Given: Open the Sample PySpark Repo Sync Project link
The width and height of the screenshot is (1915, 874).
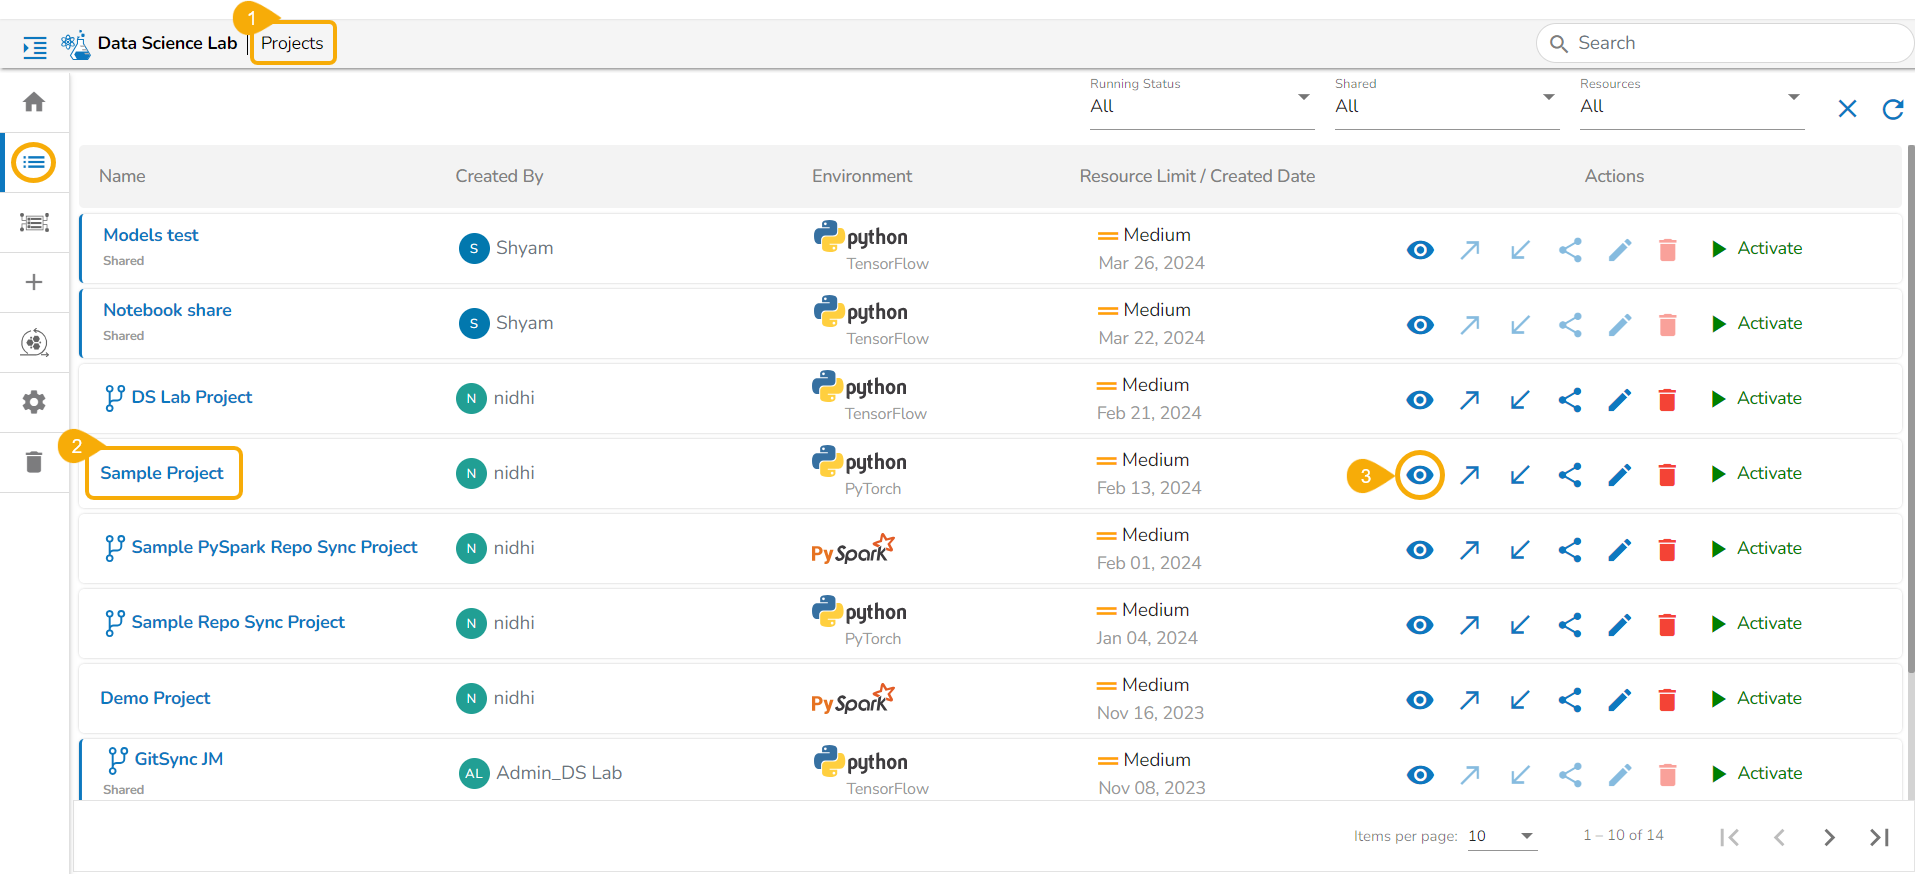Looking at the screenshot, I should tap(274, 547).
